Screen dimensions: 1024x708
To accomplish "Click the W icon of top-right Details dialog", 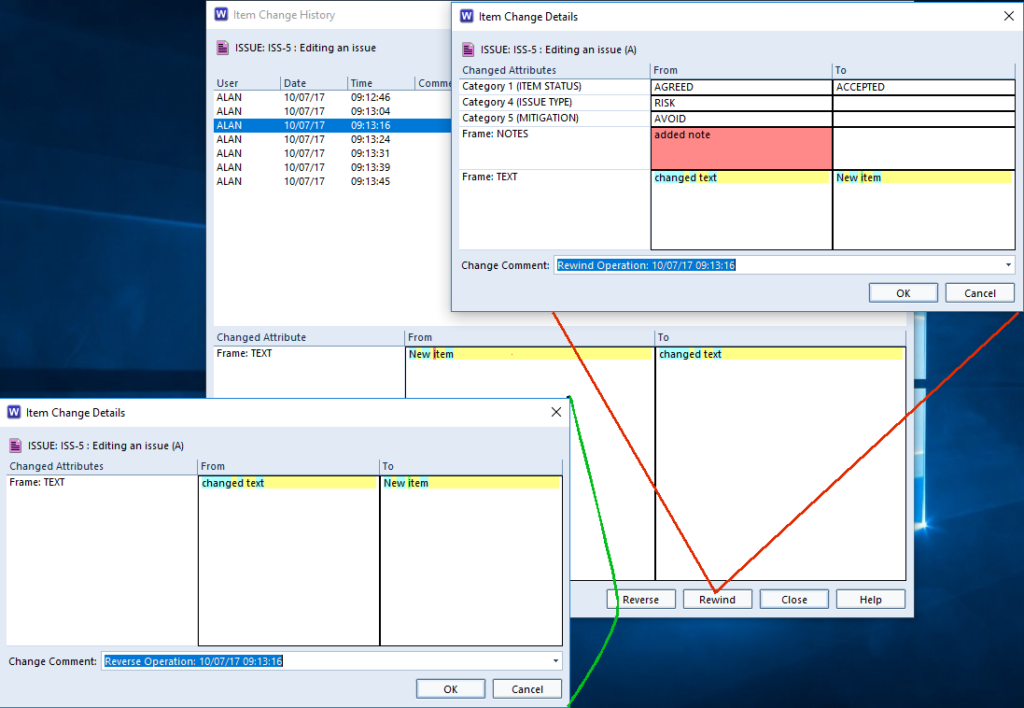I will pyautogui.click(x=467, y=16).
